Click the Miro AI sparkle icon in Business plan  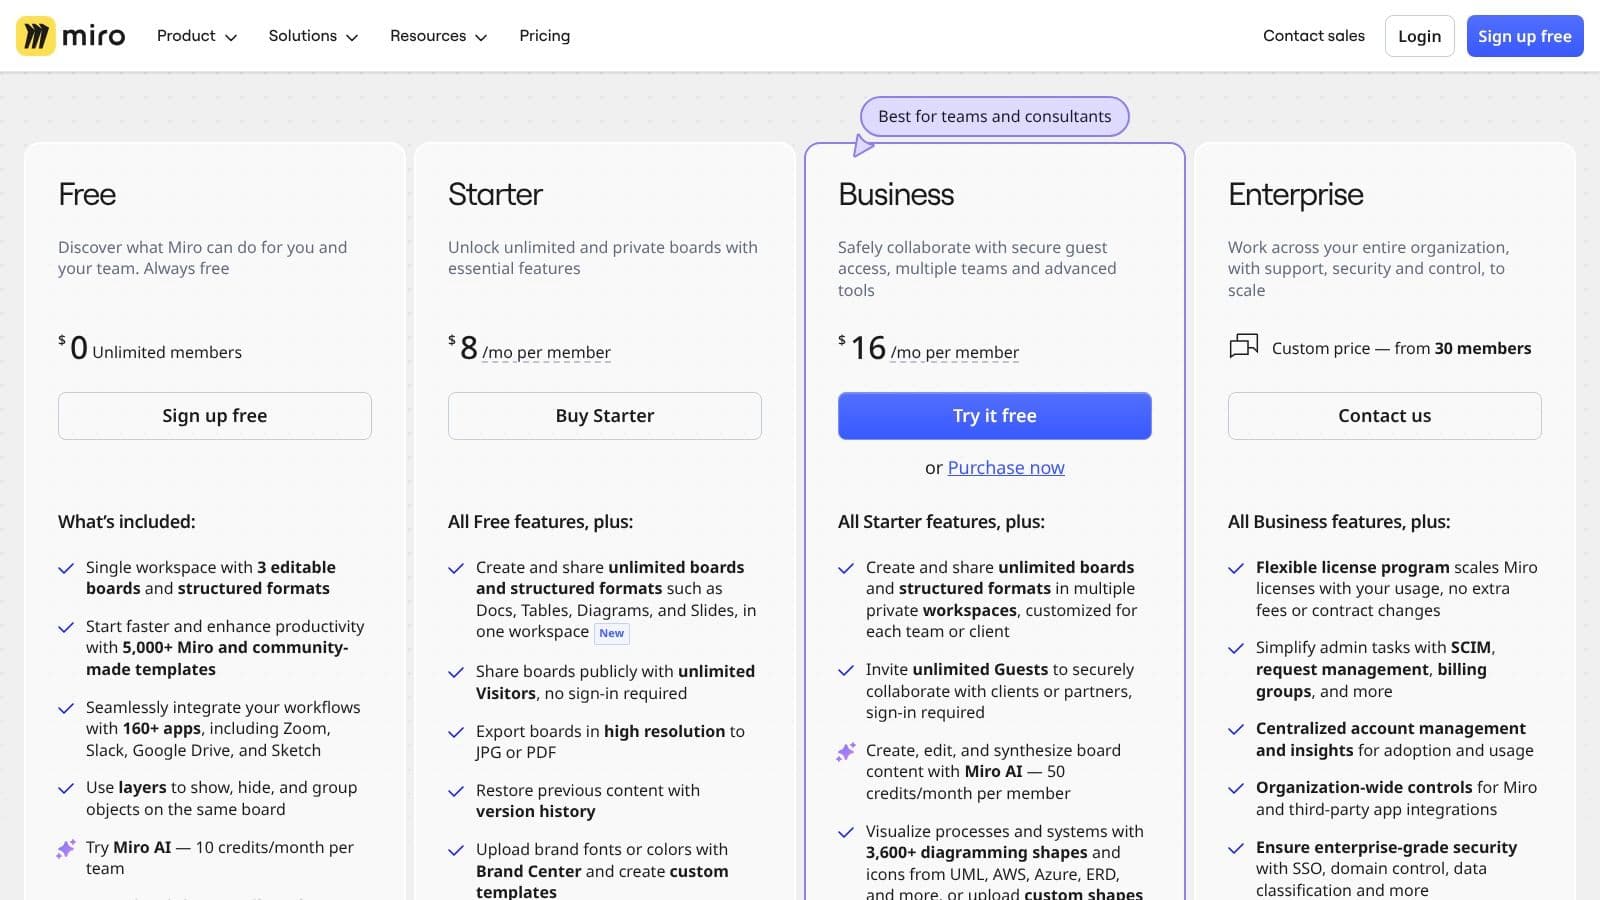(x=846, y=751)
